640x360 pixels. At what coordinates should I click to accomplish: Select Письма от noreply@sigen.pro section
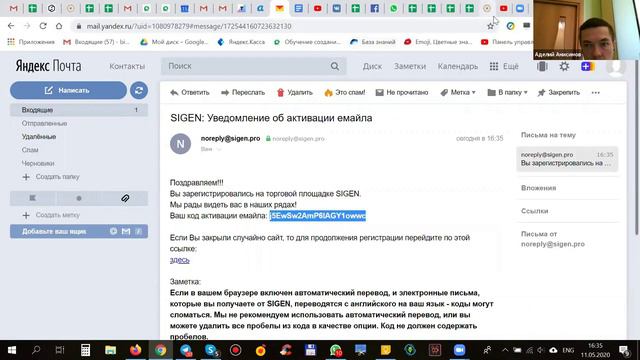553,239
